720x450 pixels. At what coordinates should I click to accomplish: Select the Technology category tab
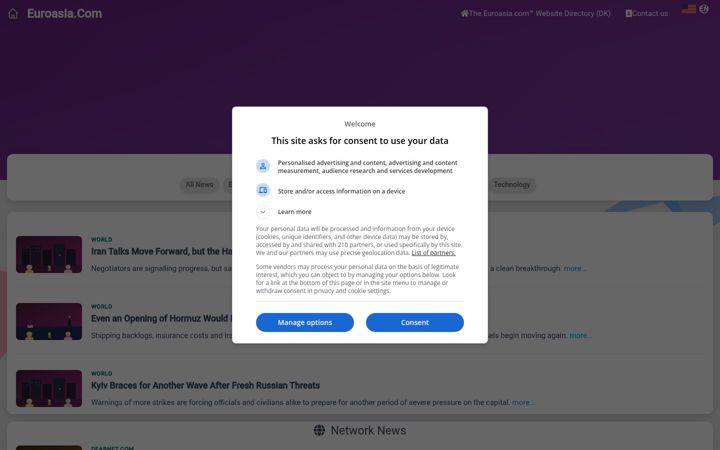pyautogui.click(x=512, y=185)
